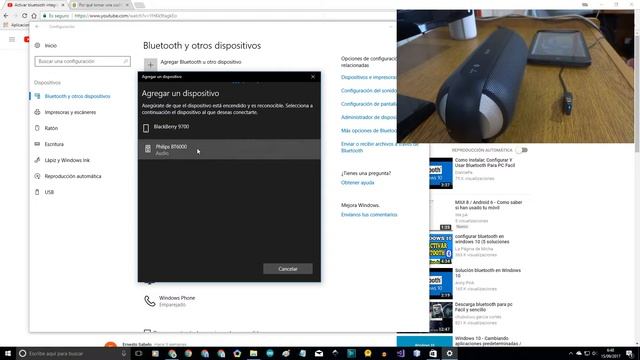This screenshot has width=640, height=360.
Task: Toggle Reproducción automática switch on YouTube
Action: (x=522, y=150)
